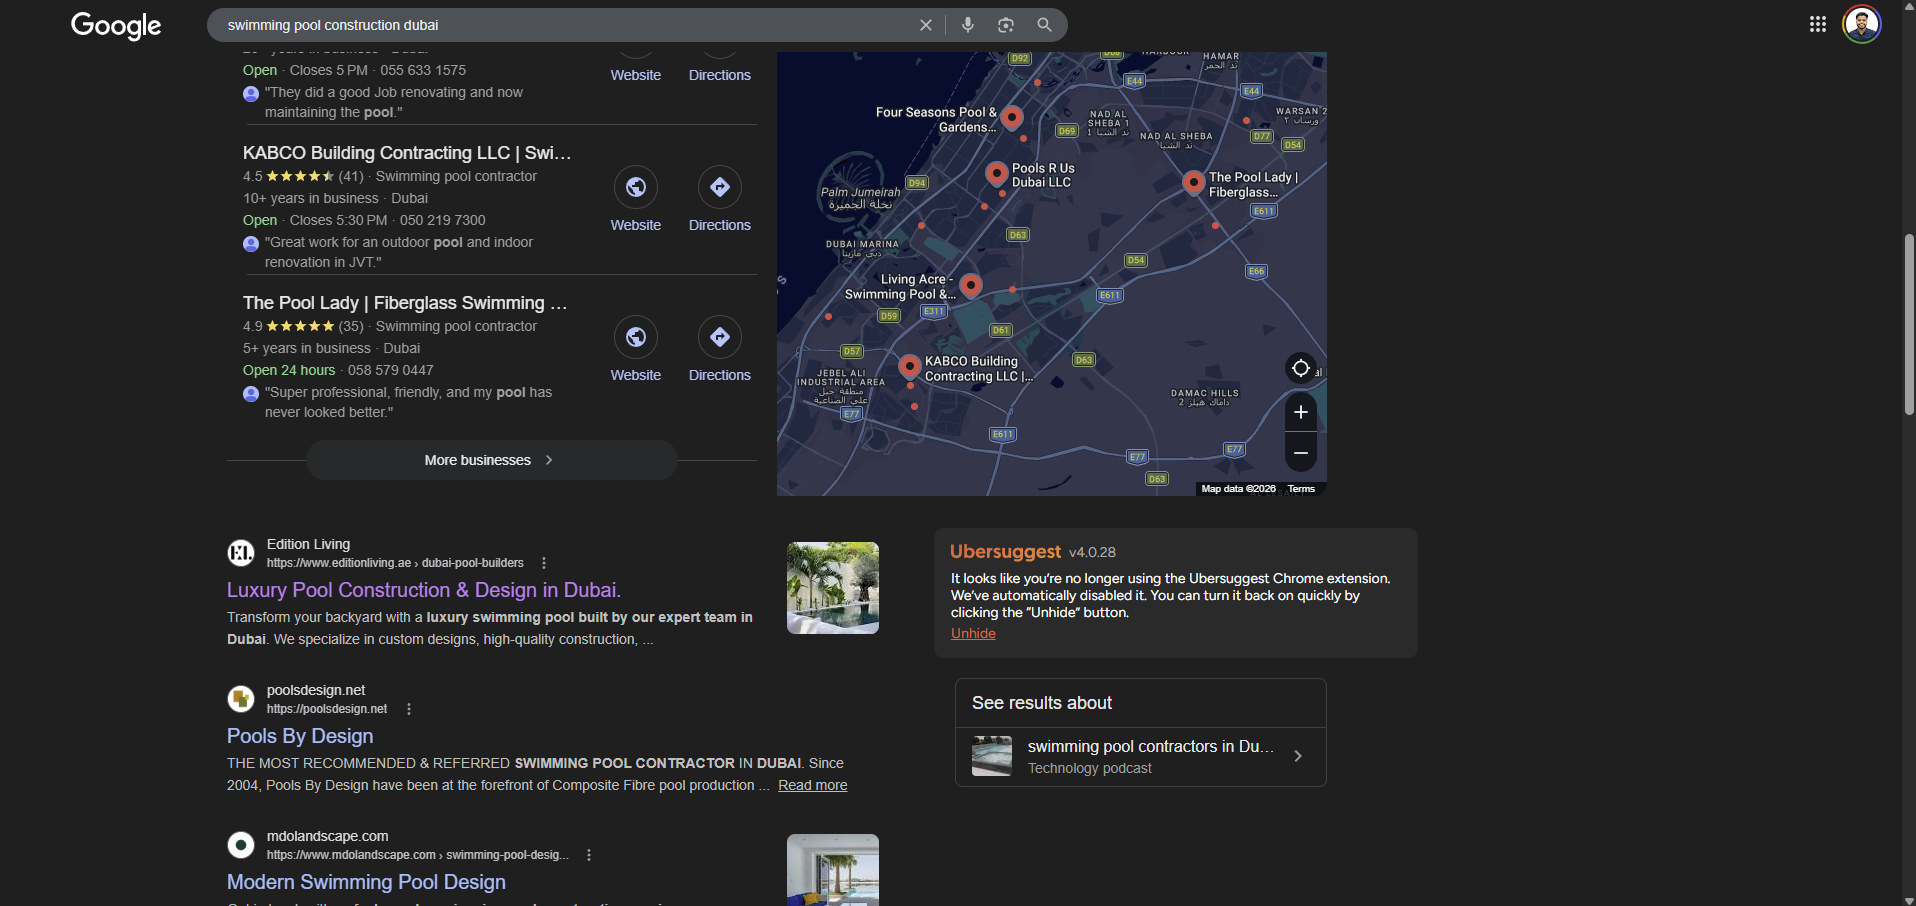Select Four Seasons Pool & Gardens pin
This screenshot has height=906, width=1916.
point(1012,118)
